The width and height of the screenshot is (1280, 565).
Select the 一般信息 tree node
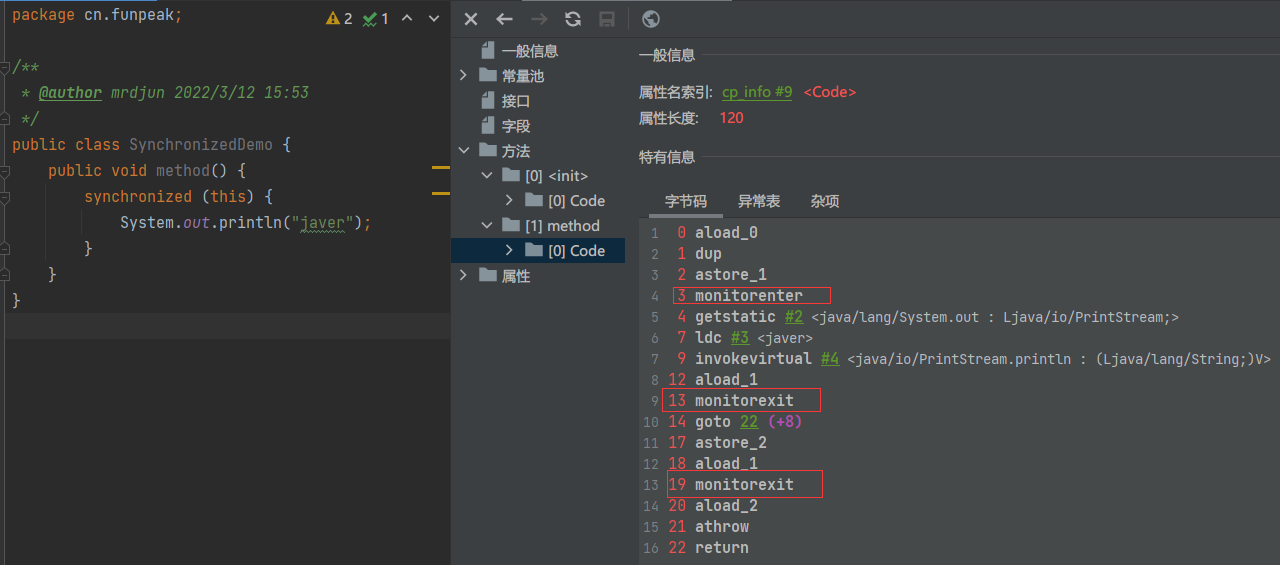(x=530, y=51)
